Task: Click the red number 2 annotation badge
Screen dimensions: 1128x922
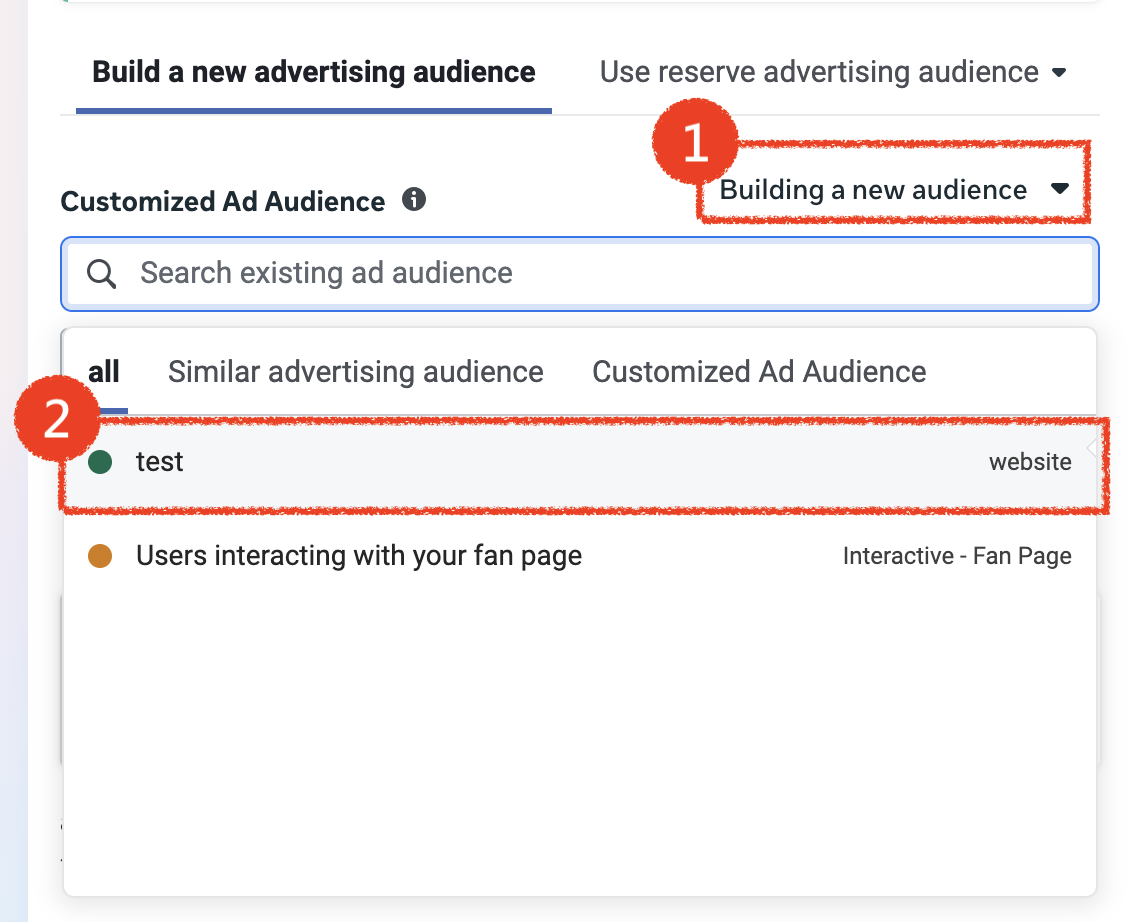Action: click(57, 420)
